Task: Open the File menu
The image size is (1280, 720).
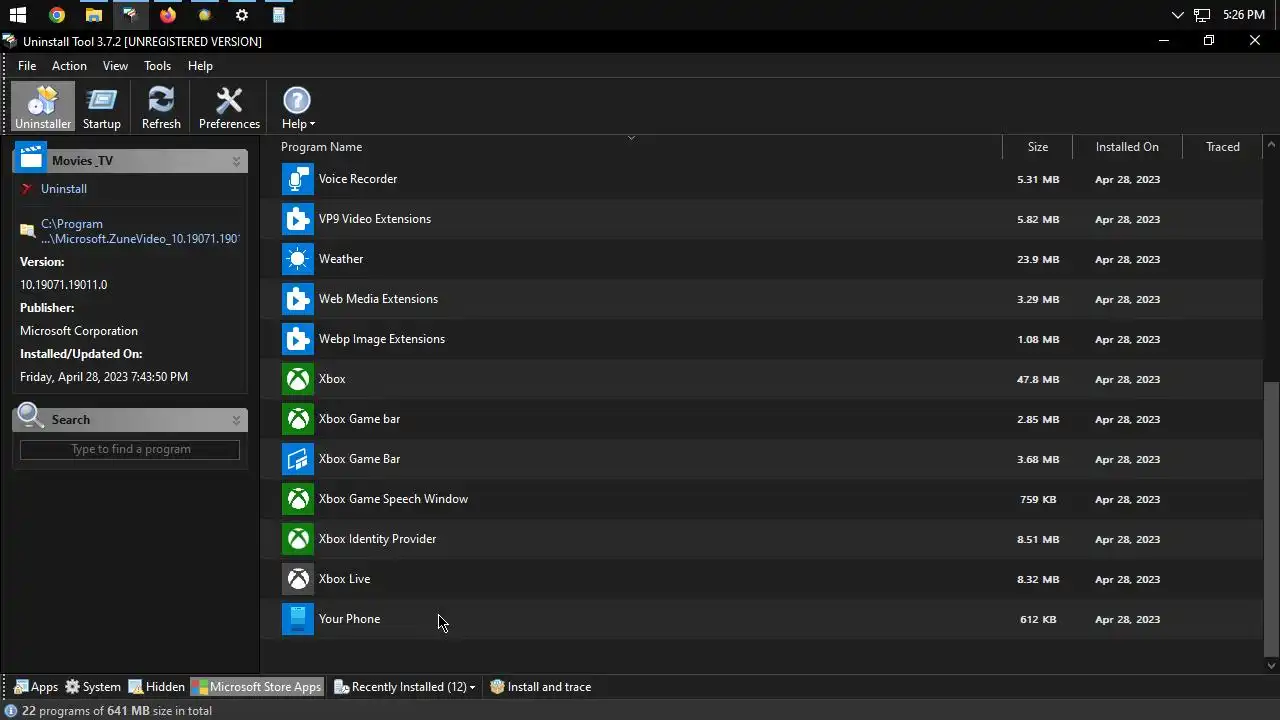Action: point(27,66)
